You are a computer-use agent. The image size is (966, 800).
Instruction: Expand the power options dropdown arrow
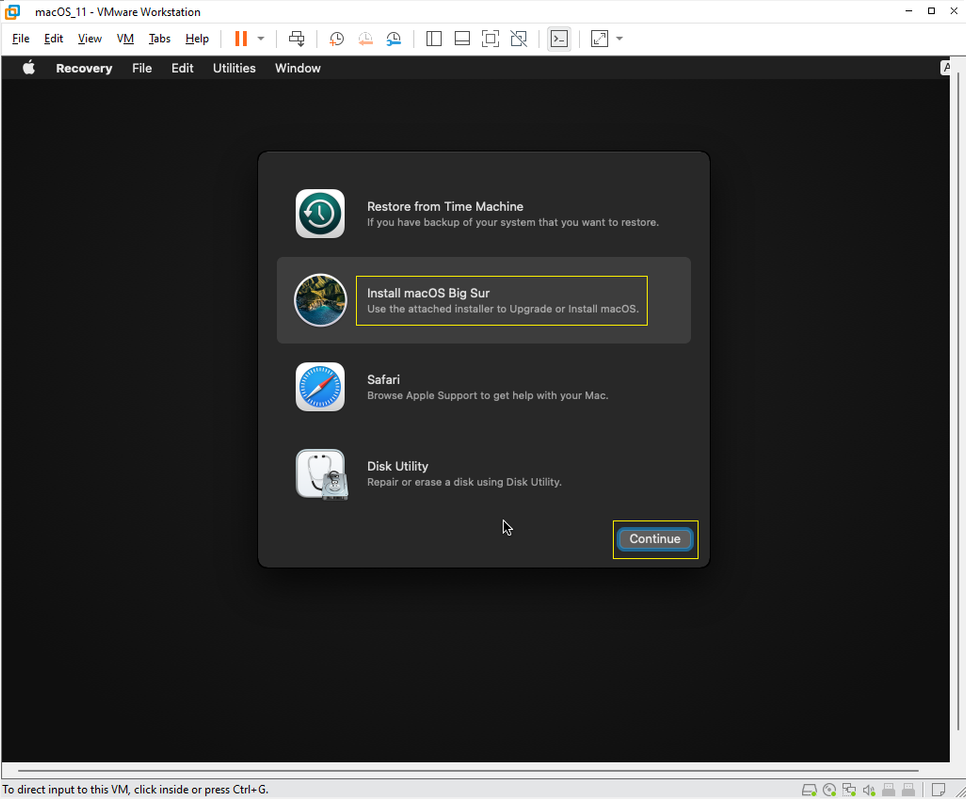pyautogui.click(x=261, y=39)
